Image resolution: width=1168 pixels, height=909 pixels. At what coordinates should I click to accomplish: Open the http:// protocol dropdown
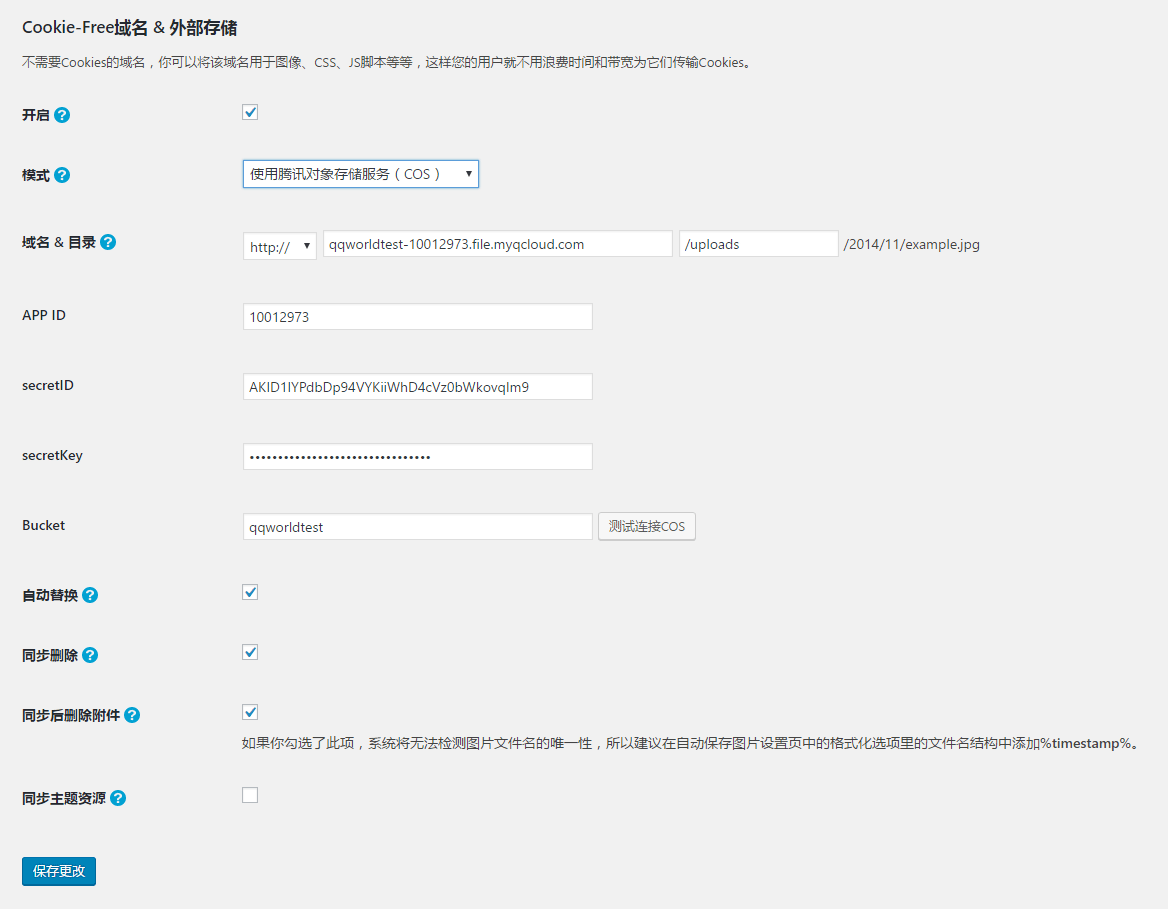[280, 246]
